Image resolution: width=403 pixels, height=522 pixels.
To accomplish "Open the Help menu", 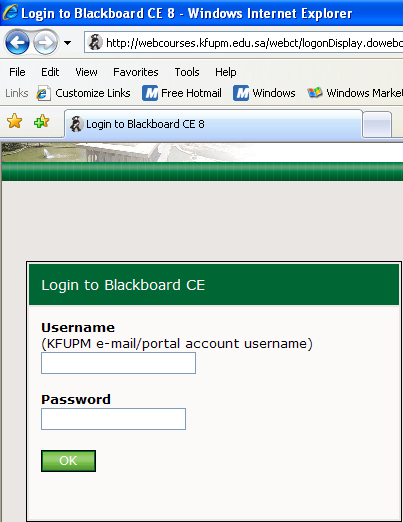I will [226, 72].
